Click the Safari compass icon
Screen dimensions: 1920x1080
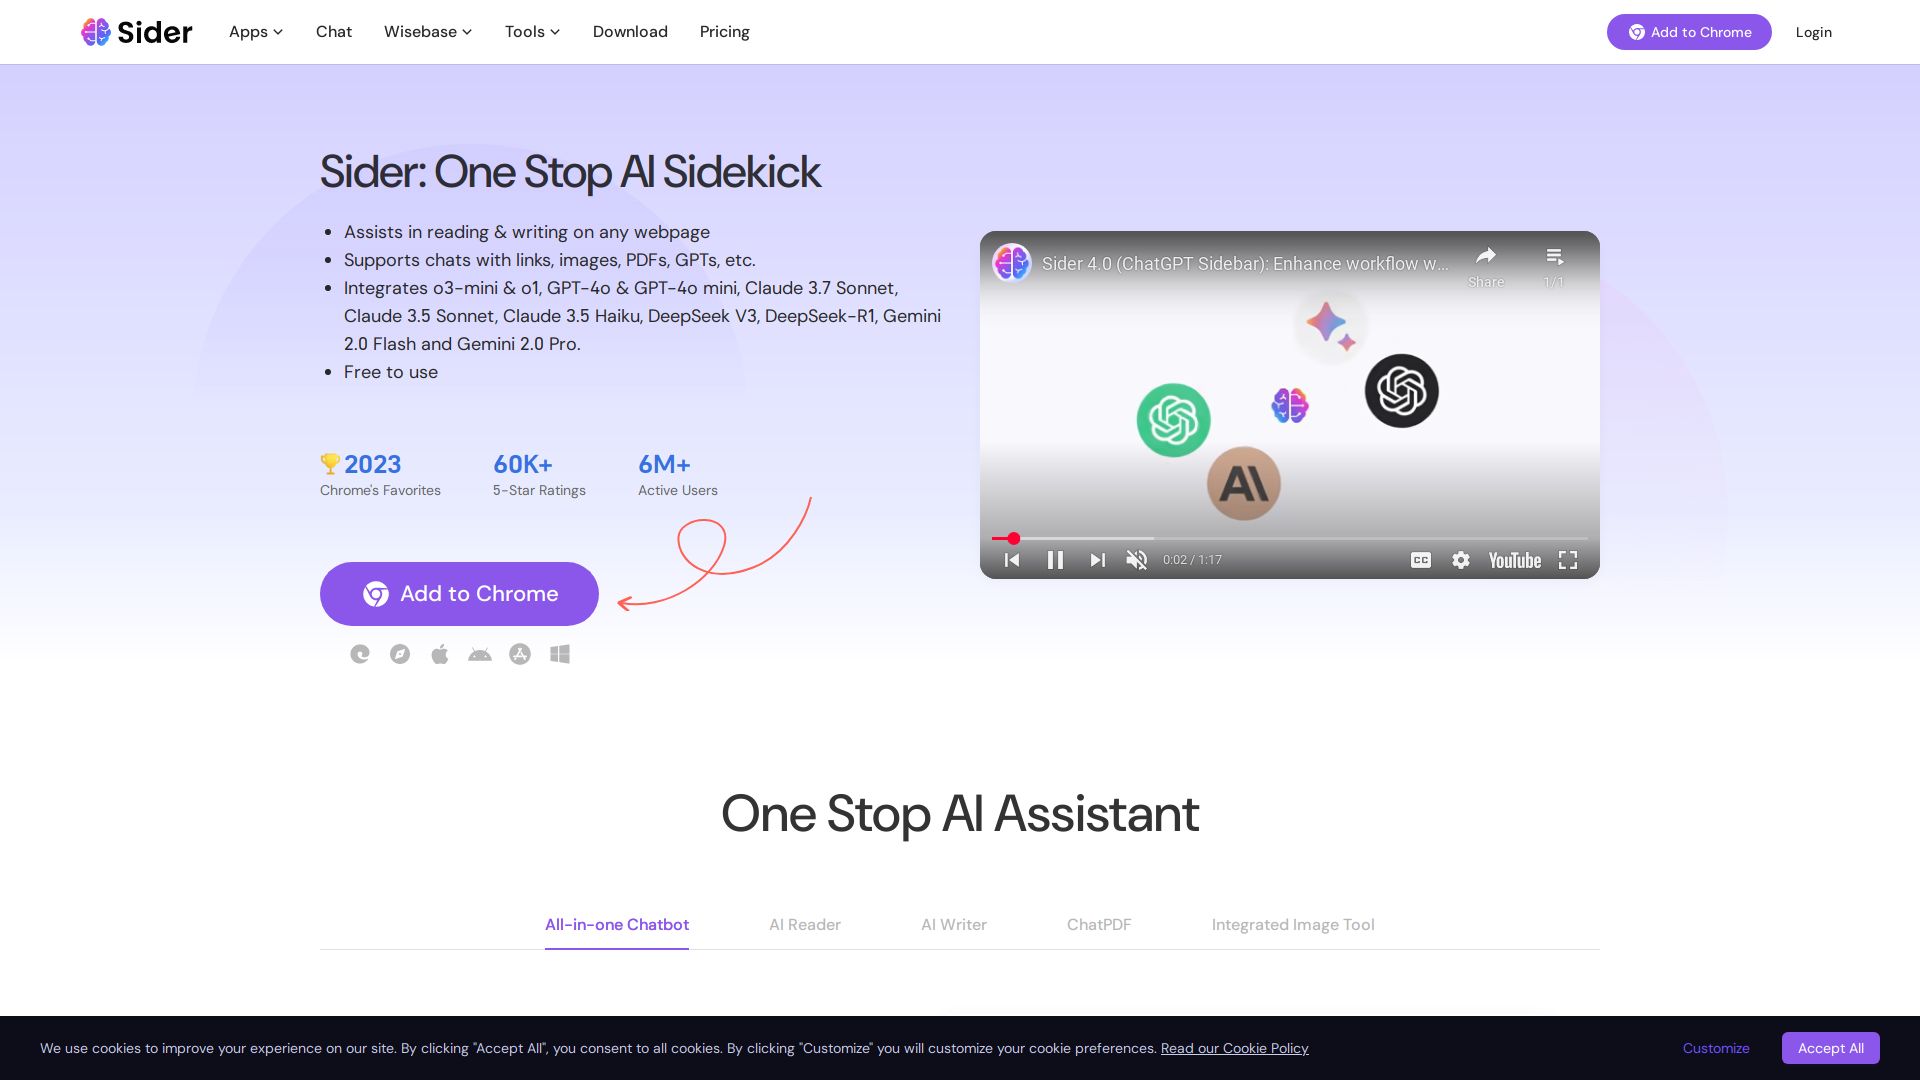tap(400, 654)
